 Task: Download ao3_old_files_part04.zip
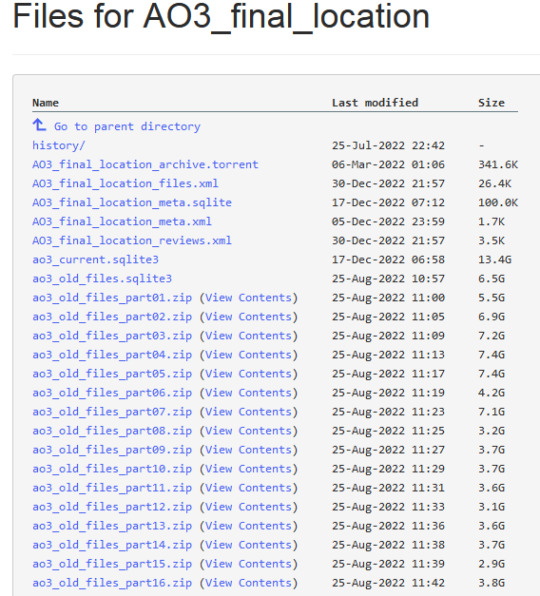(112, 355)
